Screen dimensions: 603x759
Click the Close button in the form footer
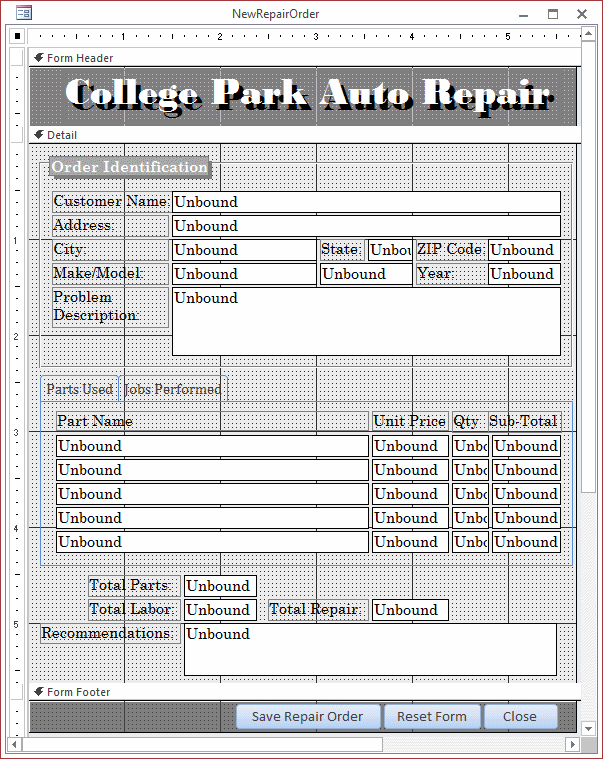point(520,716)
